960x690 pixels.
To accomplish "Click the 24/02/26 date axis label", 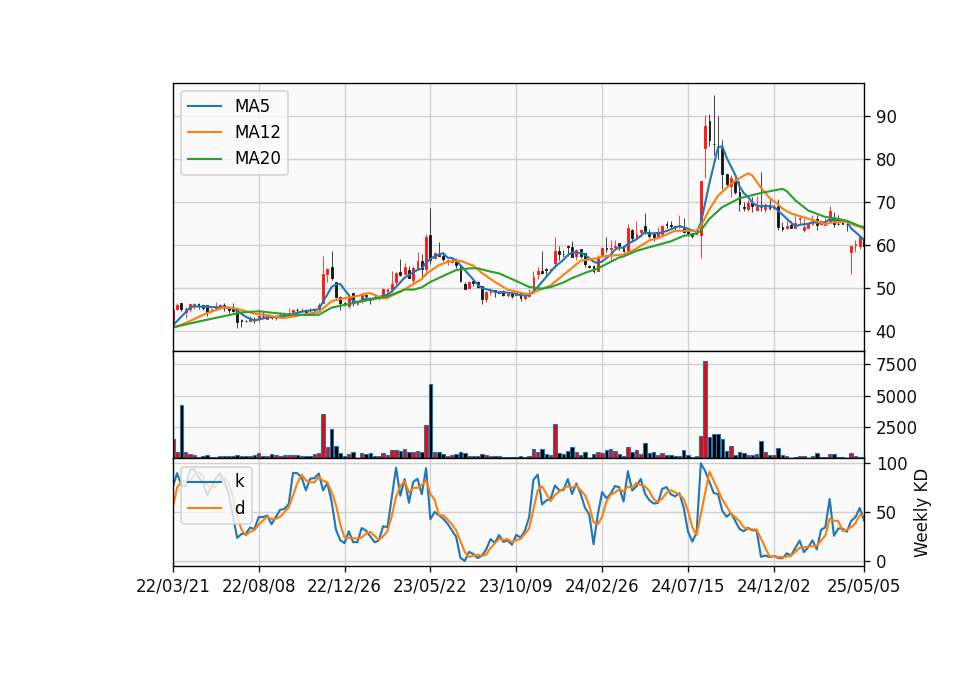I will click(602, 586).
